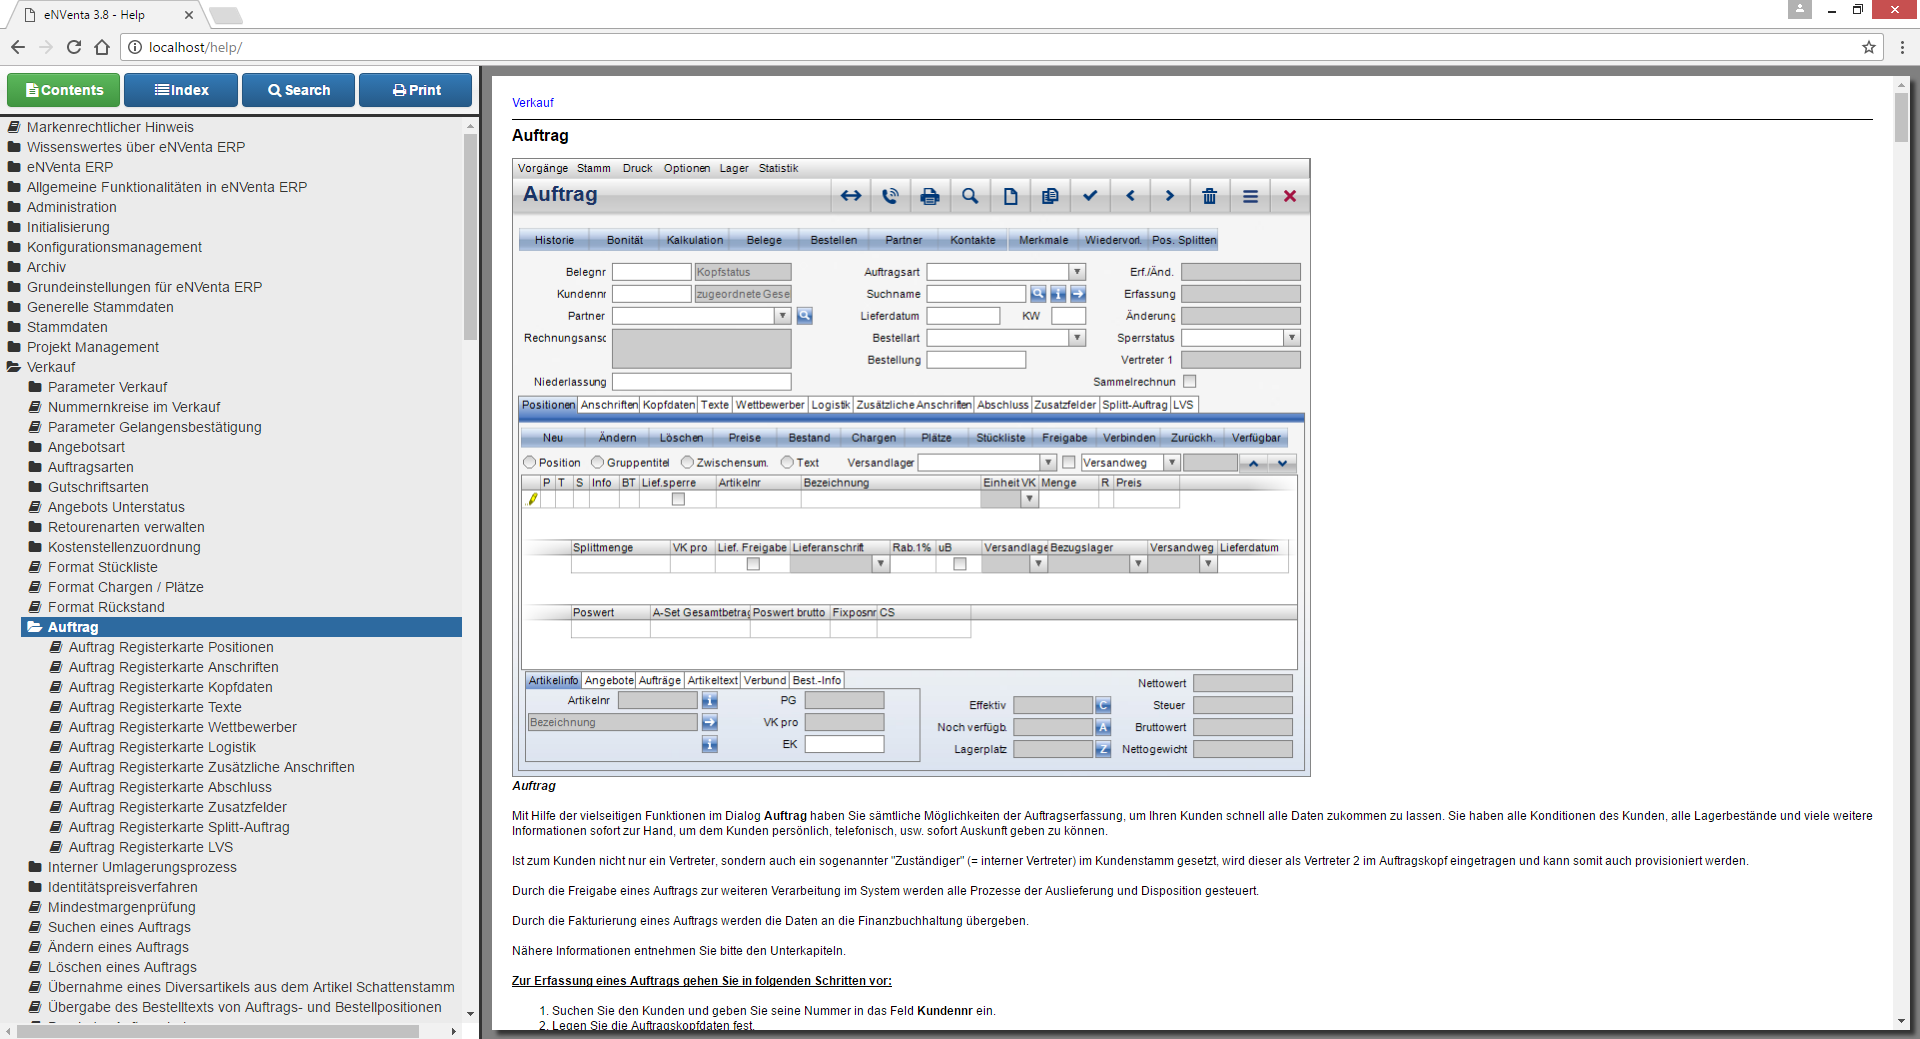Click the printer icon in Auftrag toolbar
The image size is (1920, 1039).
[930, 196]
